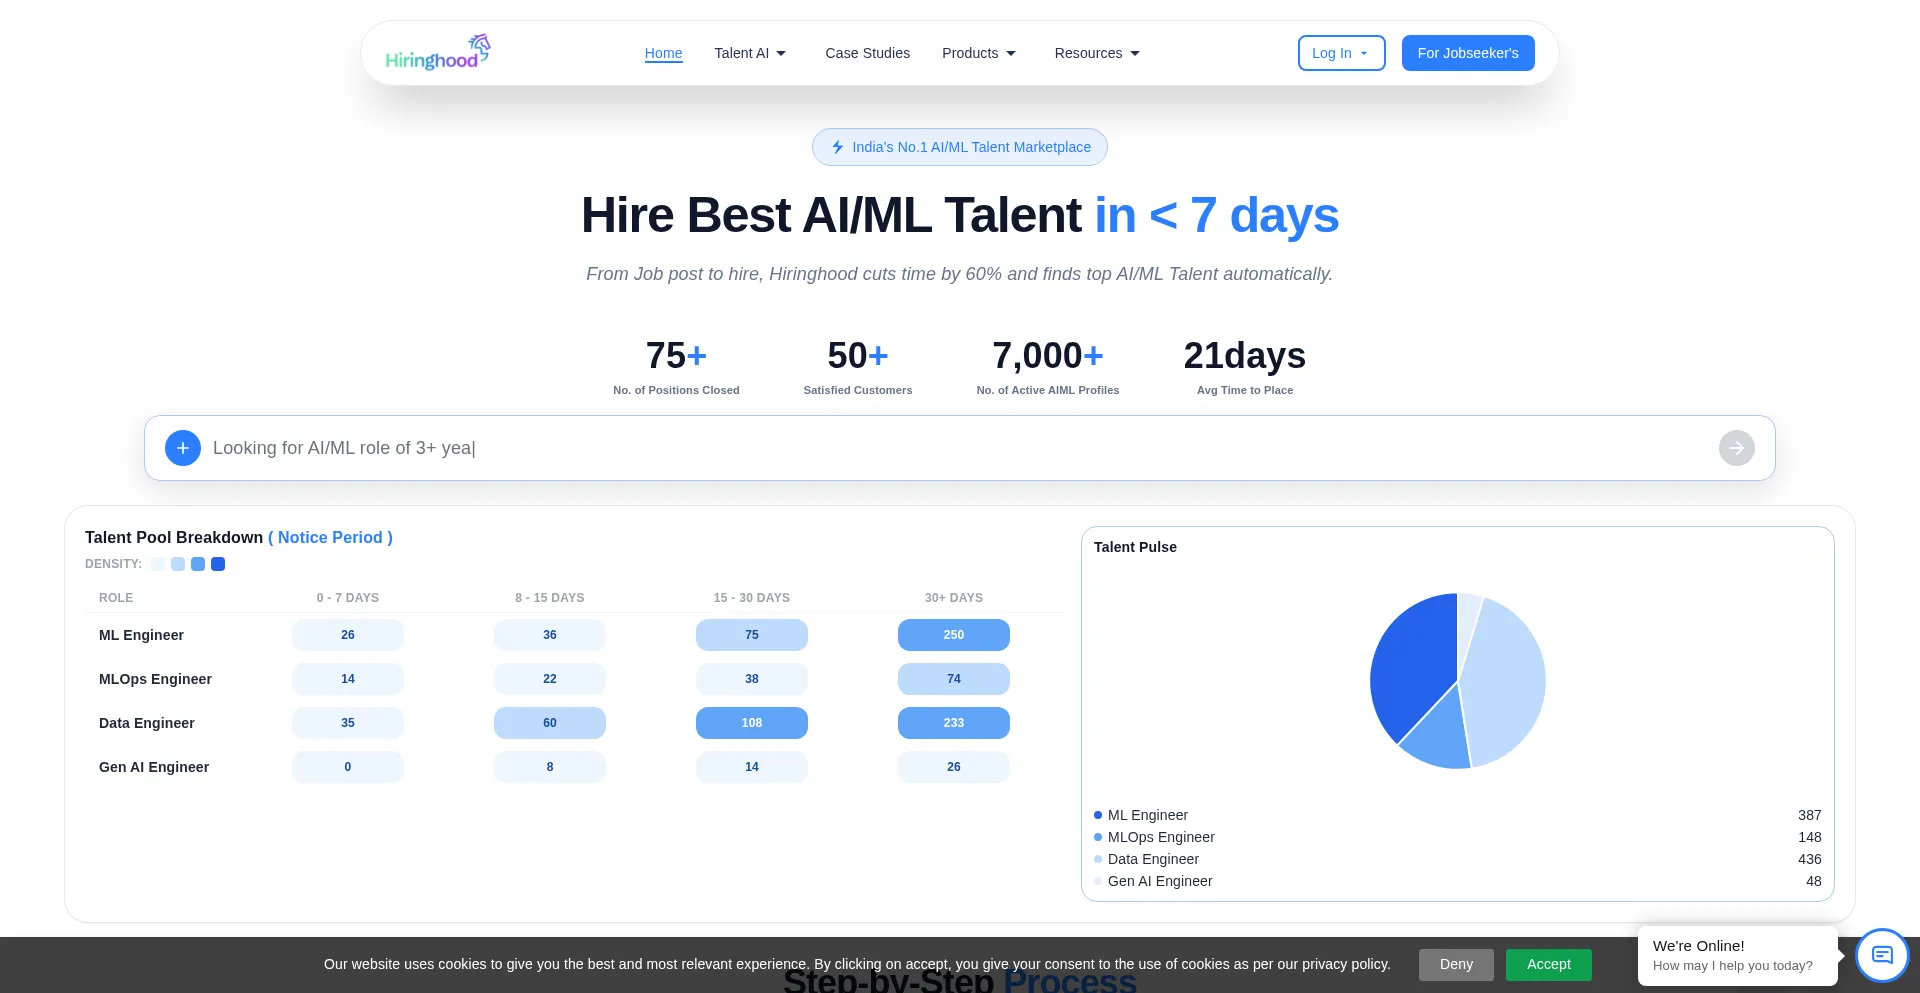Accept cookies in the consent banner

[x=1548, y=964]
